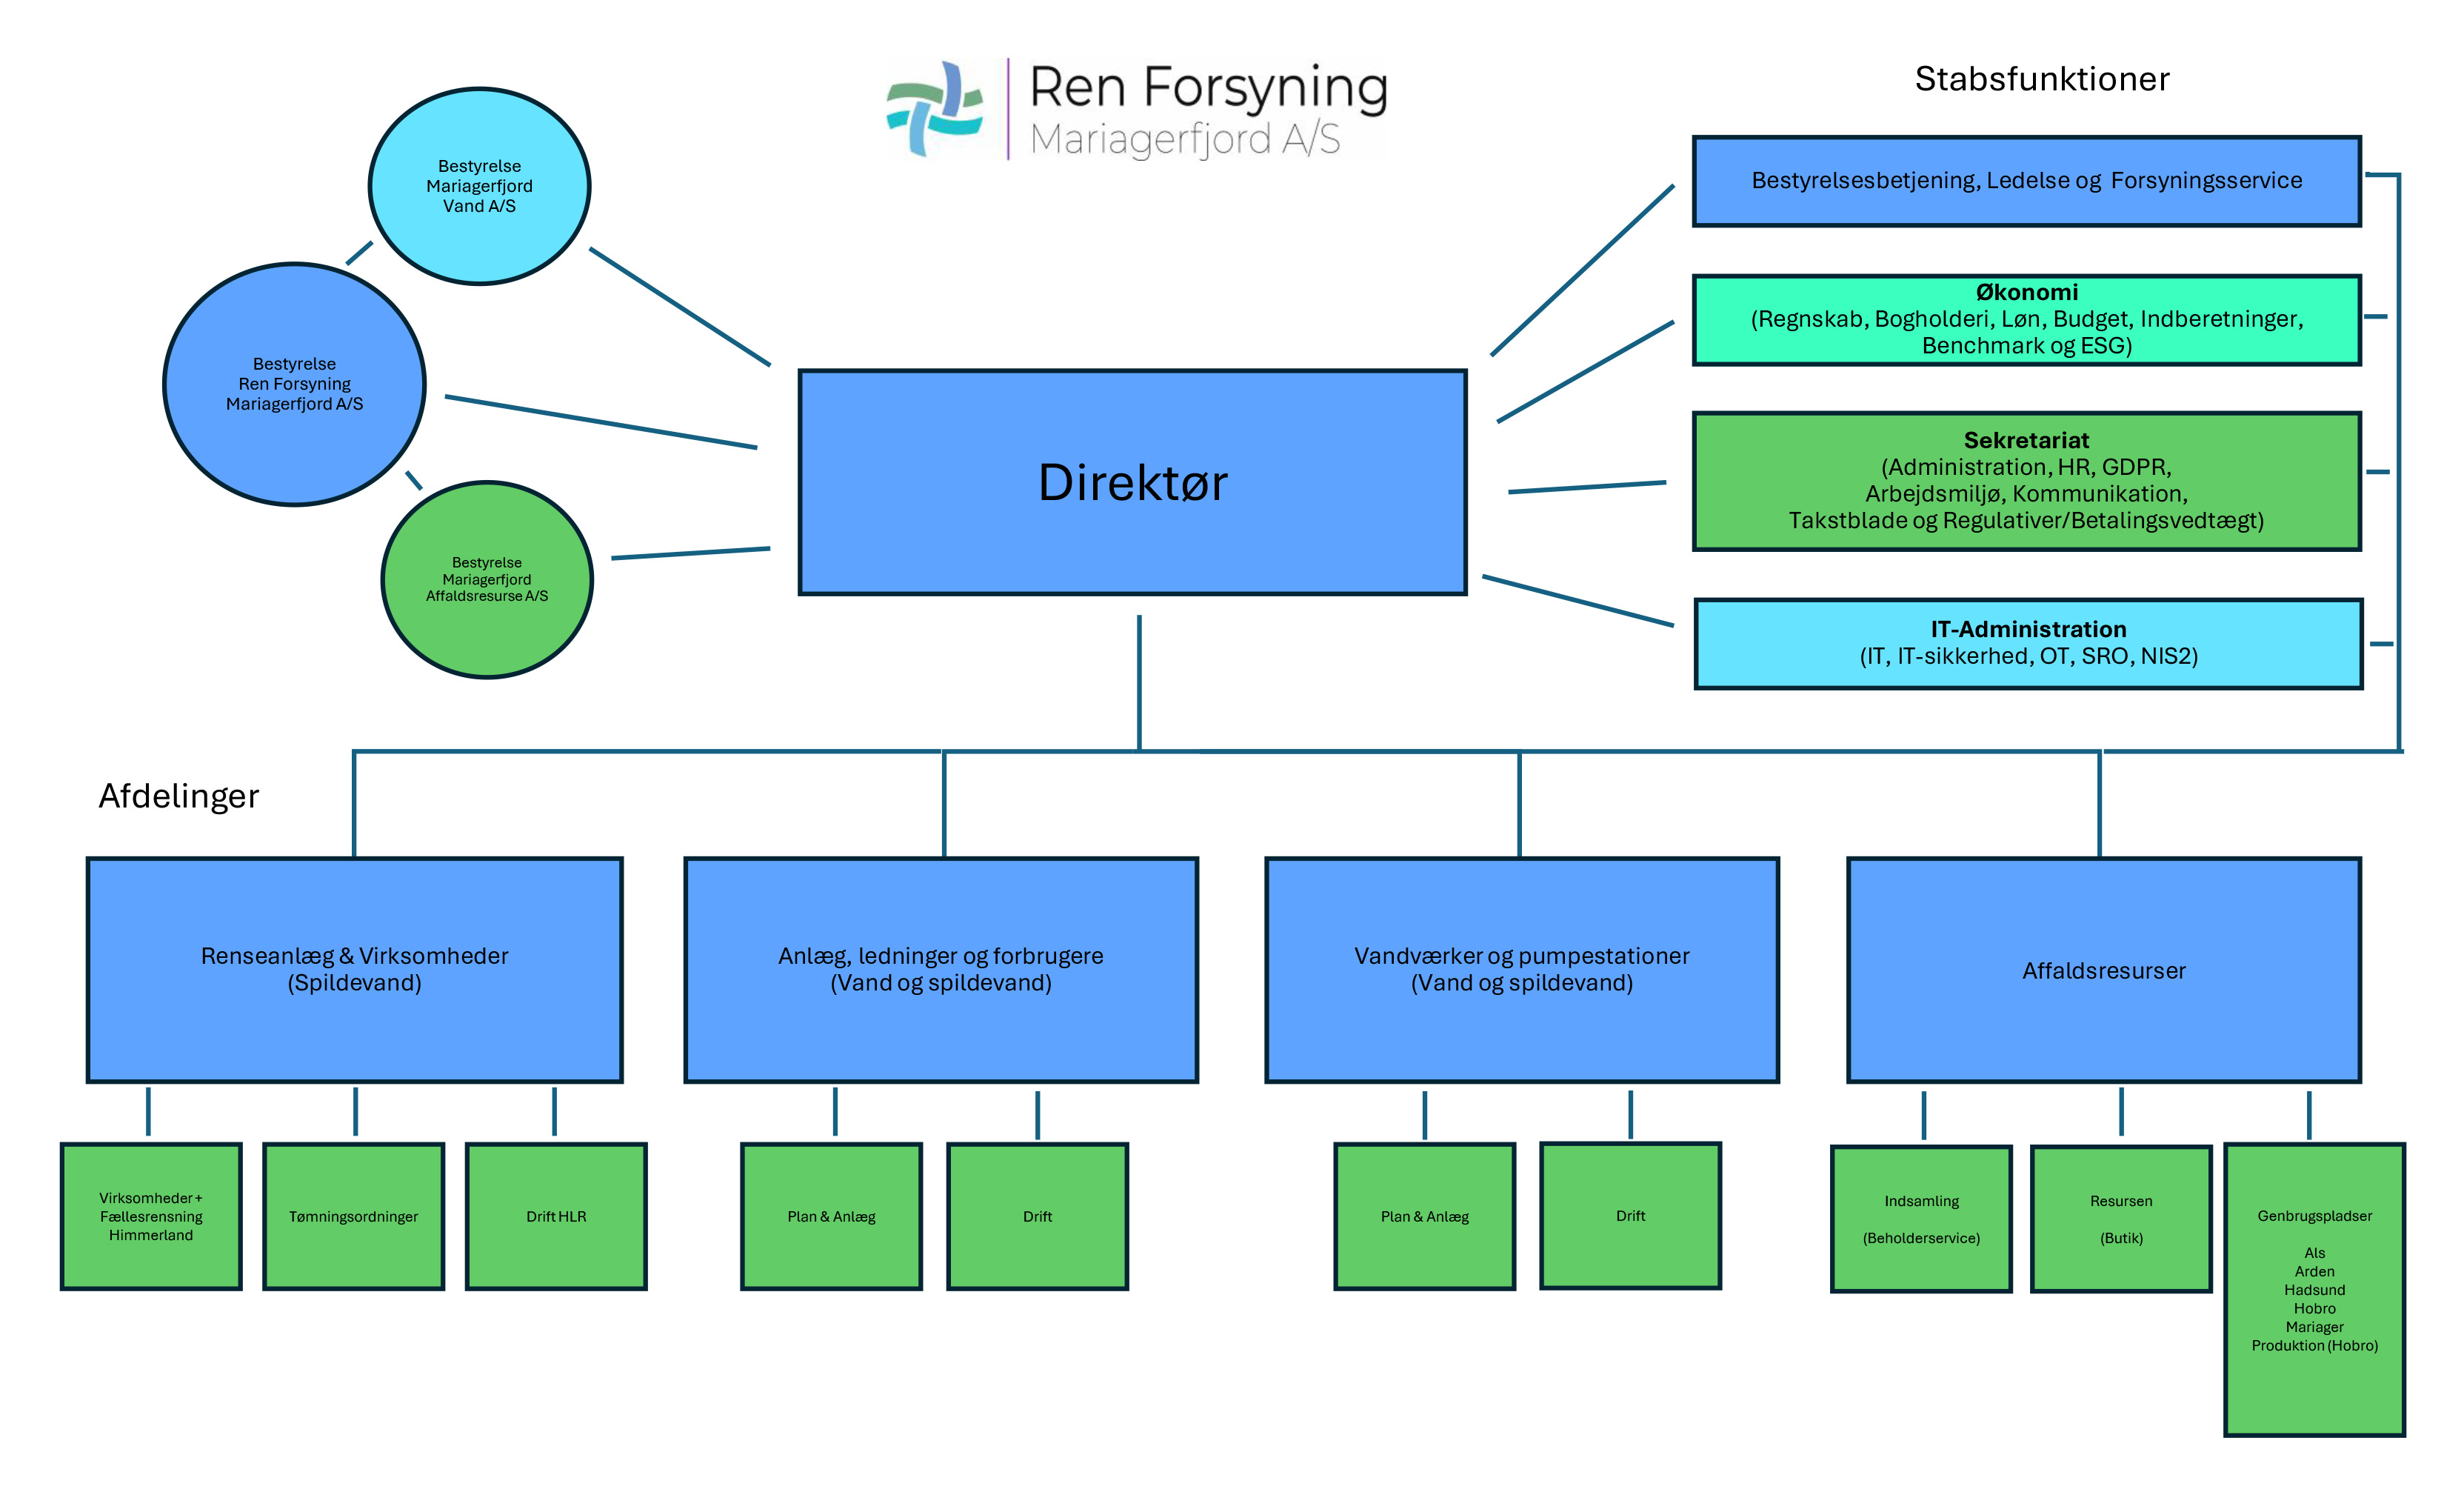
Task: Click the Stabsfunktioner heading
Action: tap(2041, 79)
